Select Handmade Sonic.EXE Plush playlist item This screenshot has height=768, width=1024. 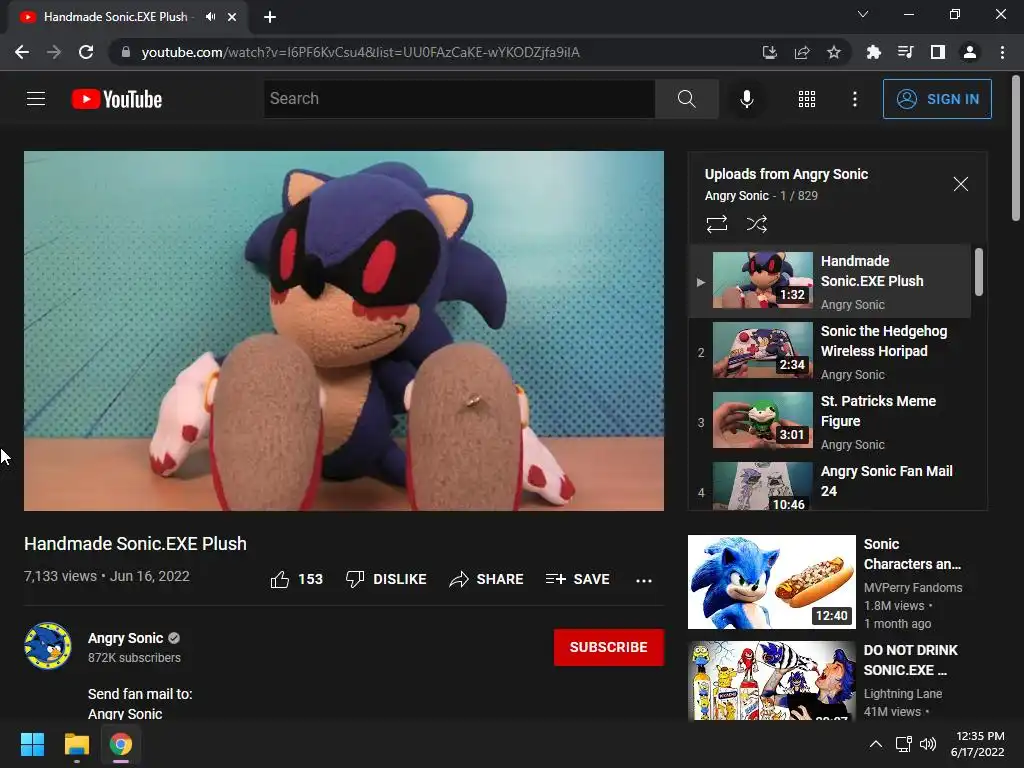830,281
